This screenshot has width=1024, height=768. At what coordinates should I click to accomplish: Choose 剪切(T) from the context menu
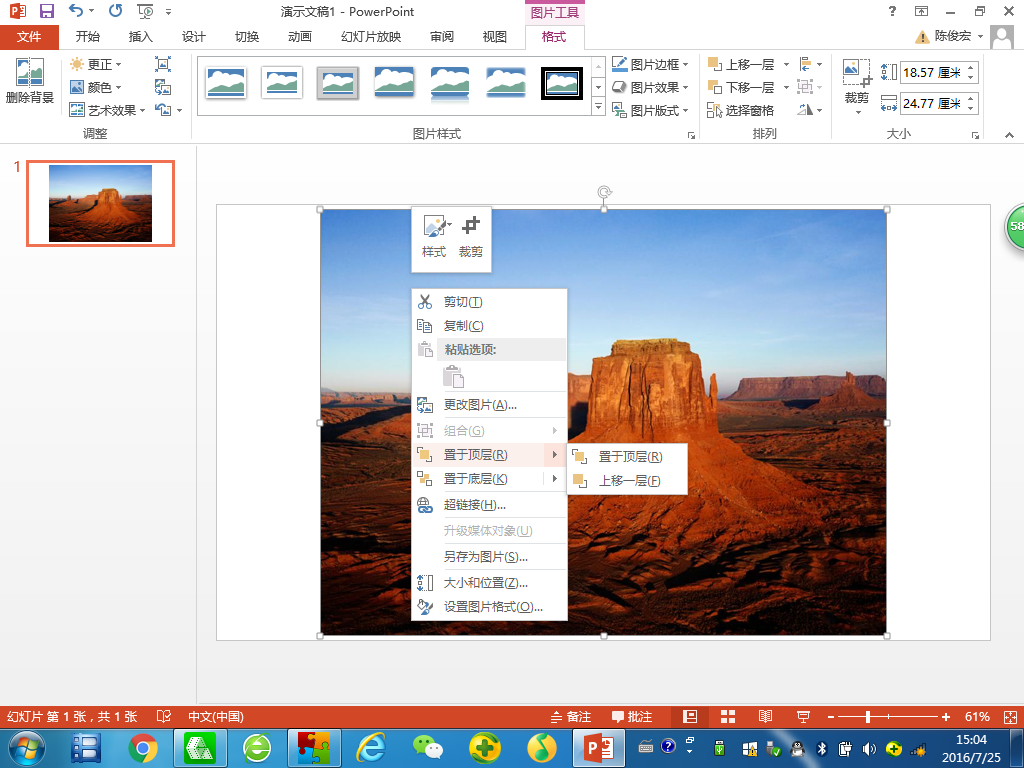[x=489, y=302]
